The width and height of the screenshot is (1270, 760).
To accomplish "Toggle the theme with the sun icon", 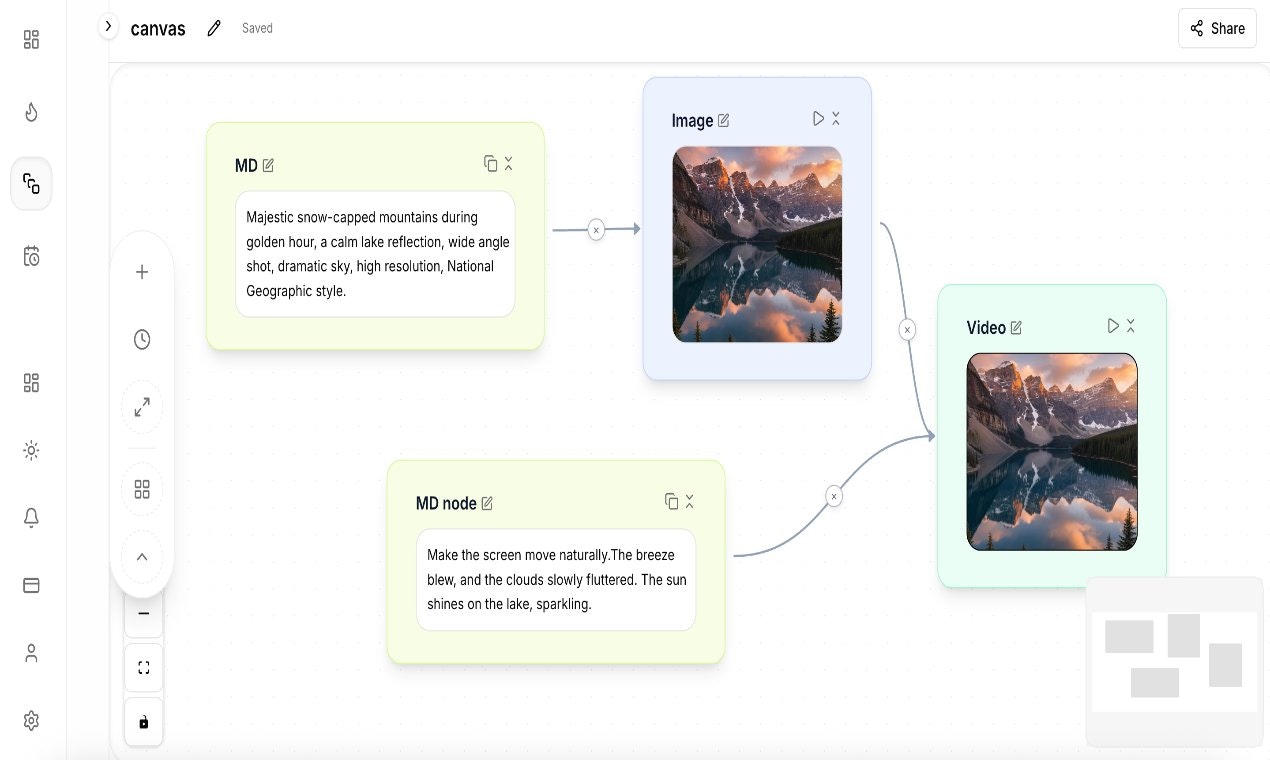I will [31, 450].
